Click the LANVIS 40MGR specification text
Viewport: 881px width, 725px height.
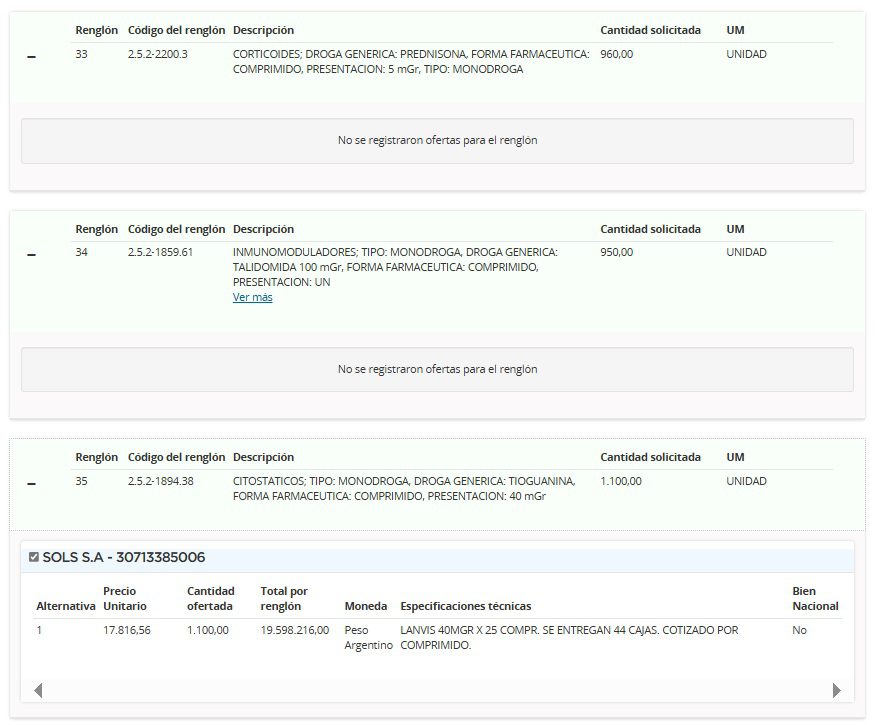pyautogui.click(x=568, y=637)
